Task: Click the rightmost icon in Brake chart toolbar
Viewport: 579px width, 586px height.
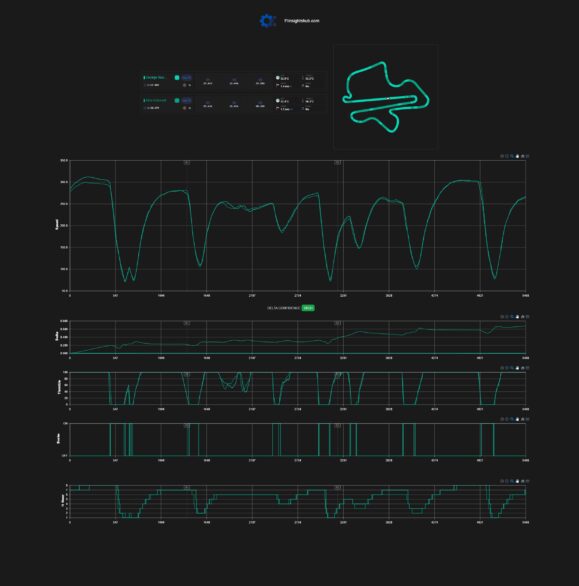Action: coord(527,419)
